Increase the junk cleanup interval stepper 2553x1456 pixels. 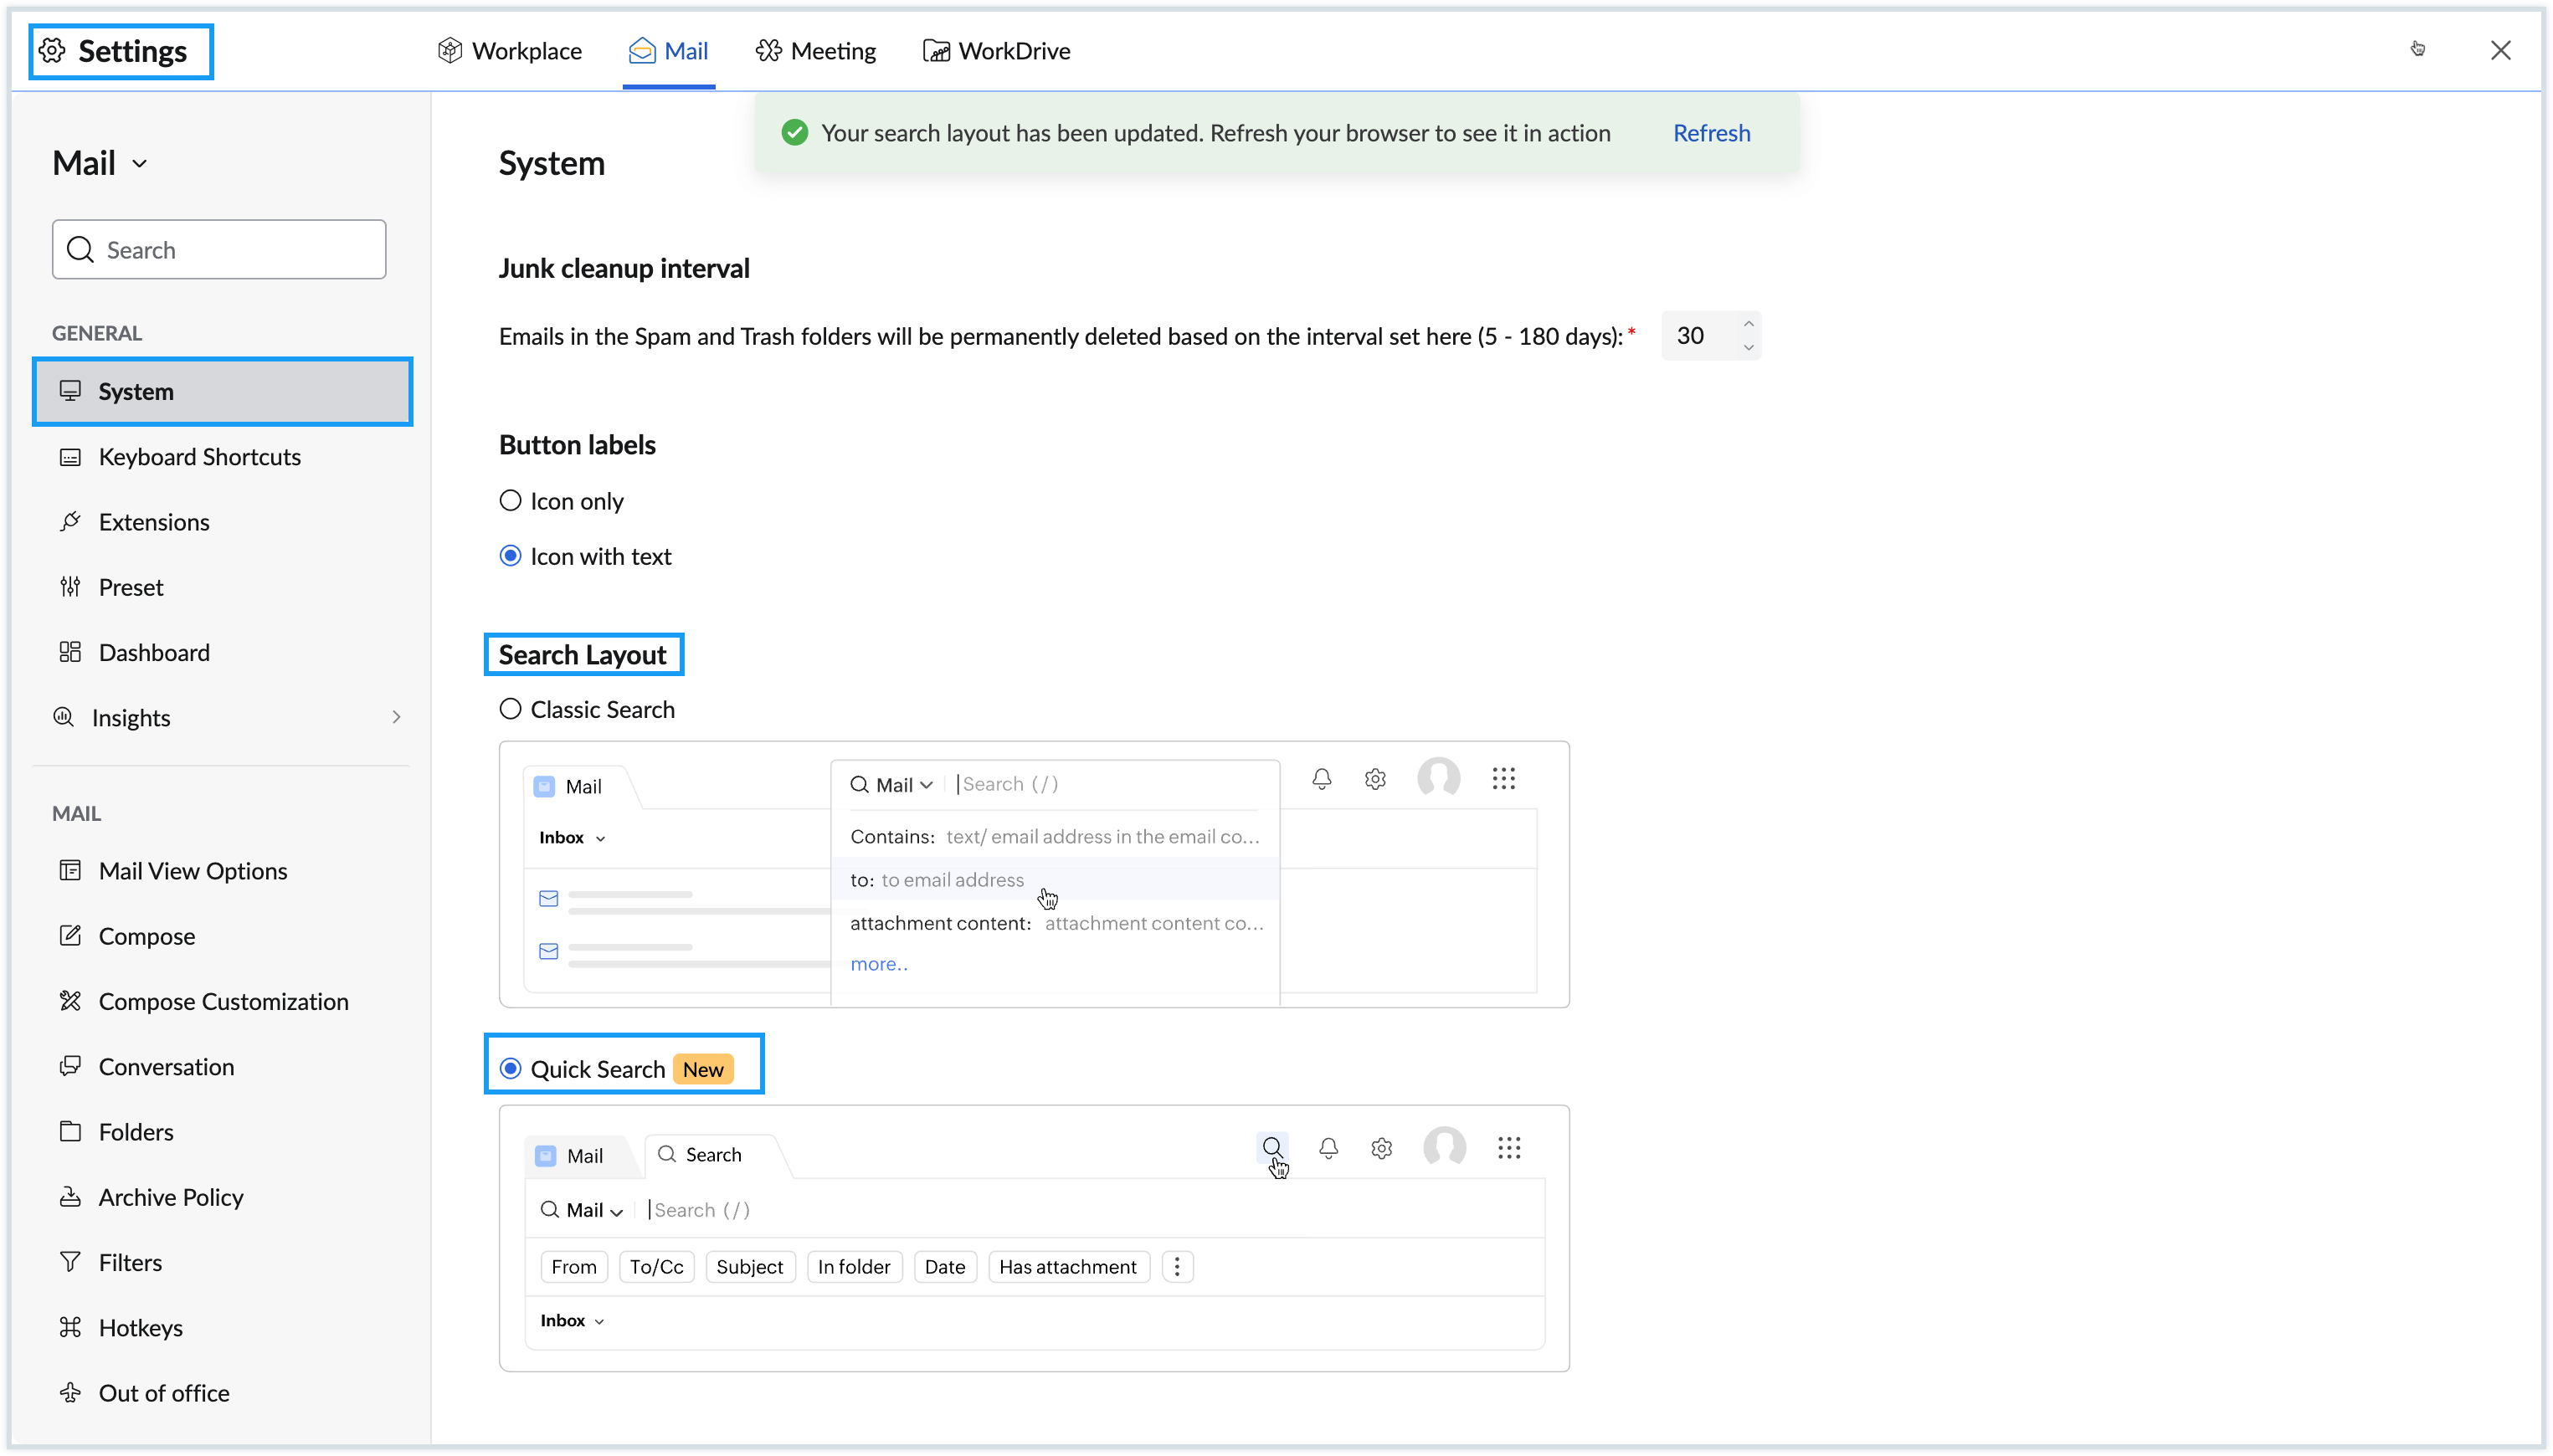1748,324
